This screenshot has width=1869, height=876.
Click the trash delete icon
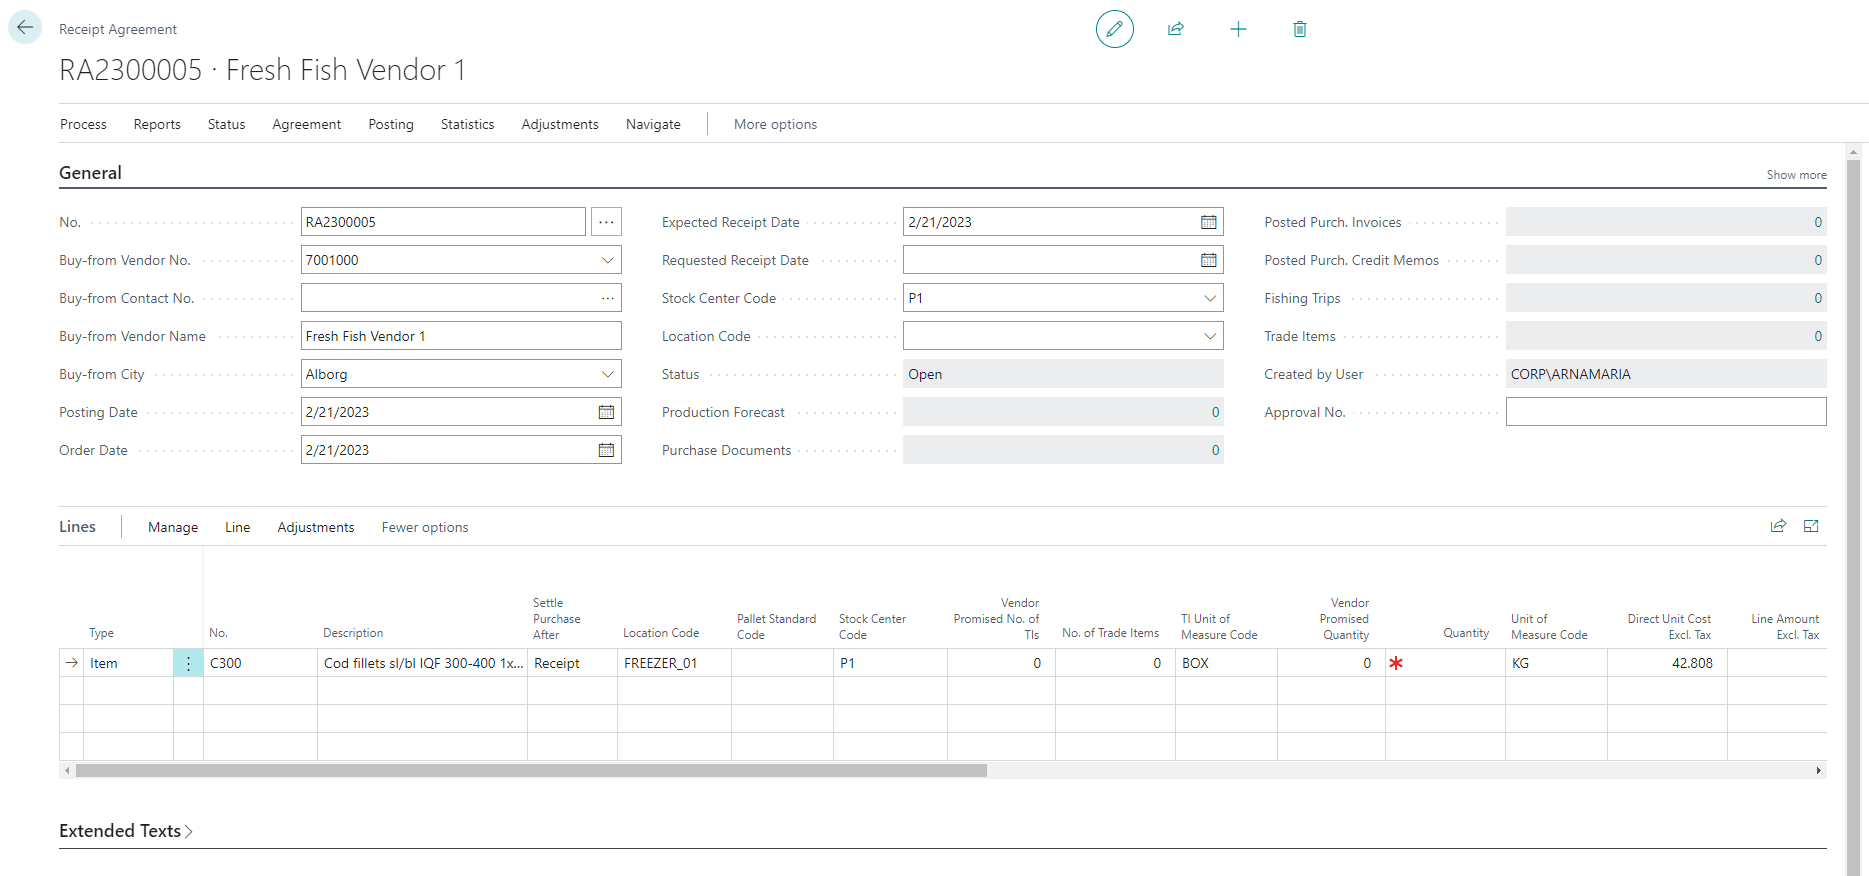point(1300,29)
